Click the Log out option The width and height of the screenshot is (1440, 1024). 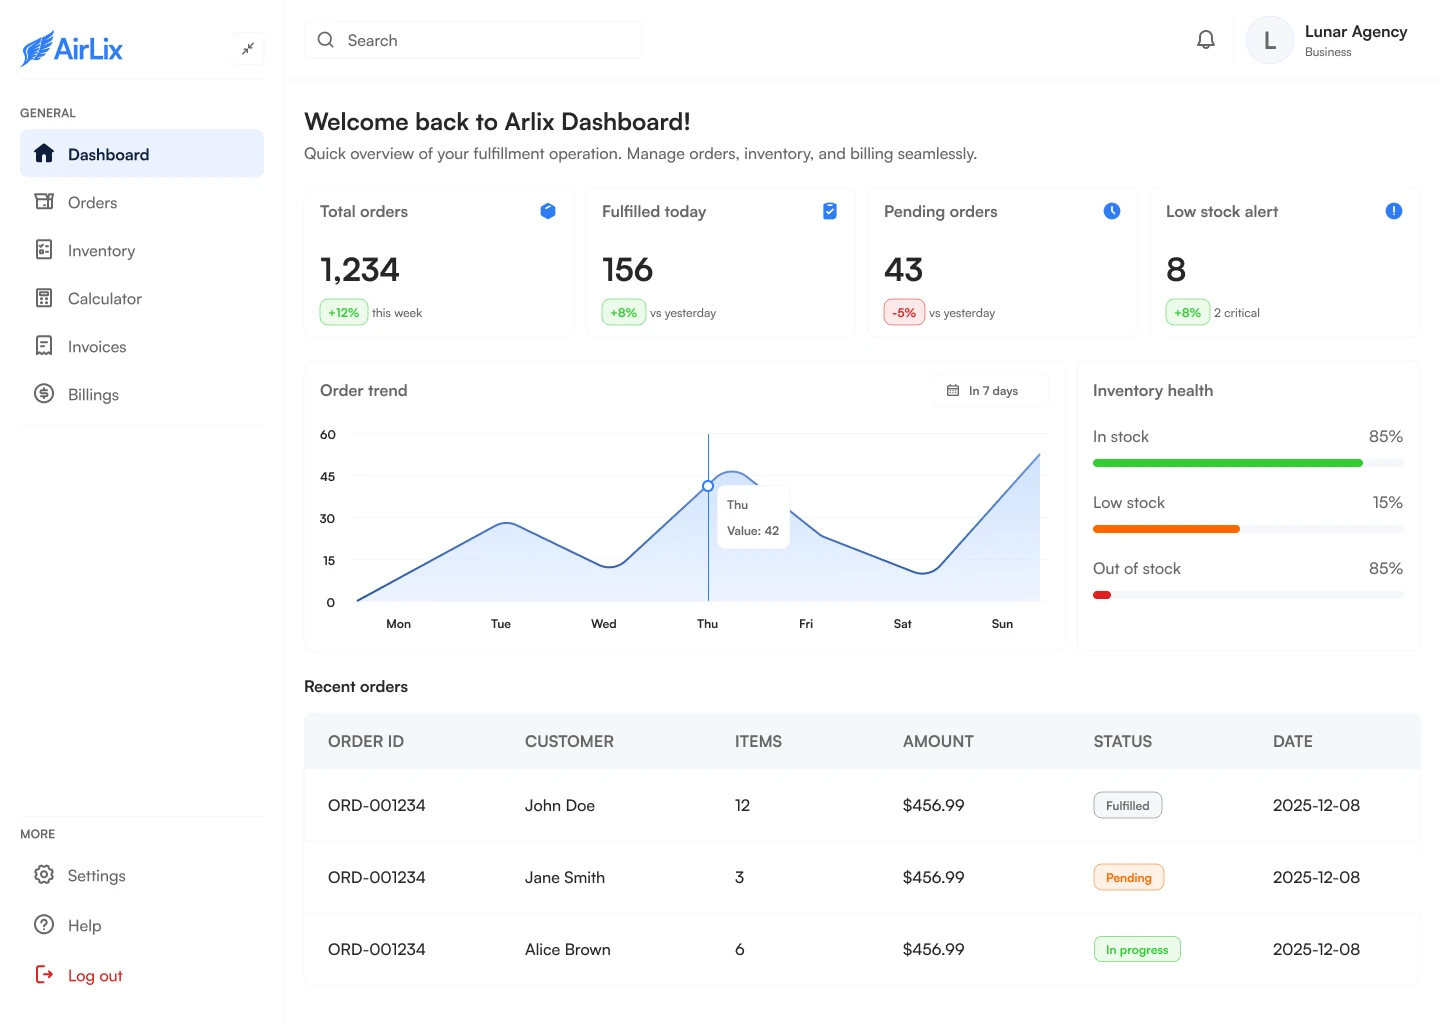tap(95, 975)
